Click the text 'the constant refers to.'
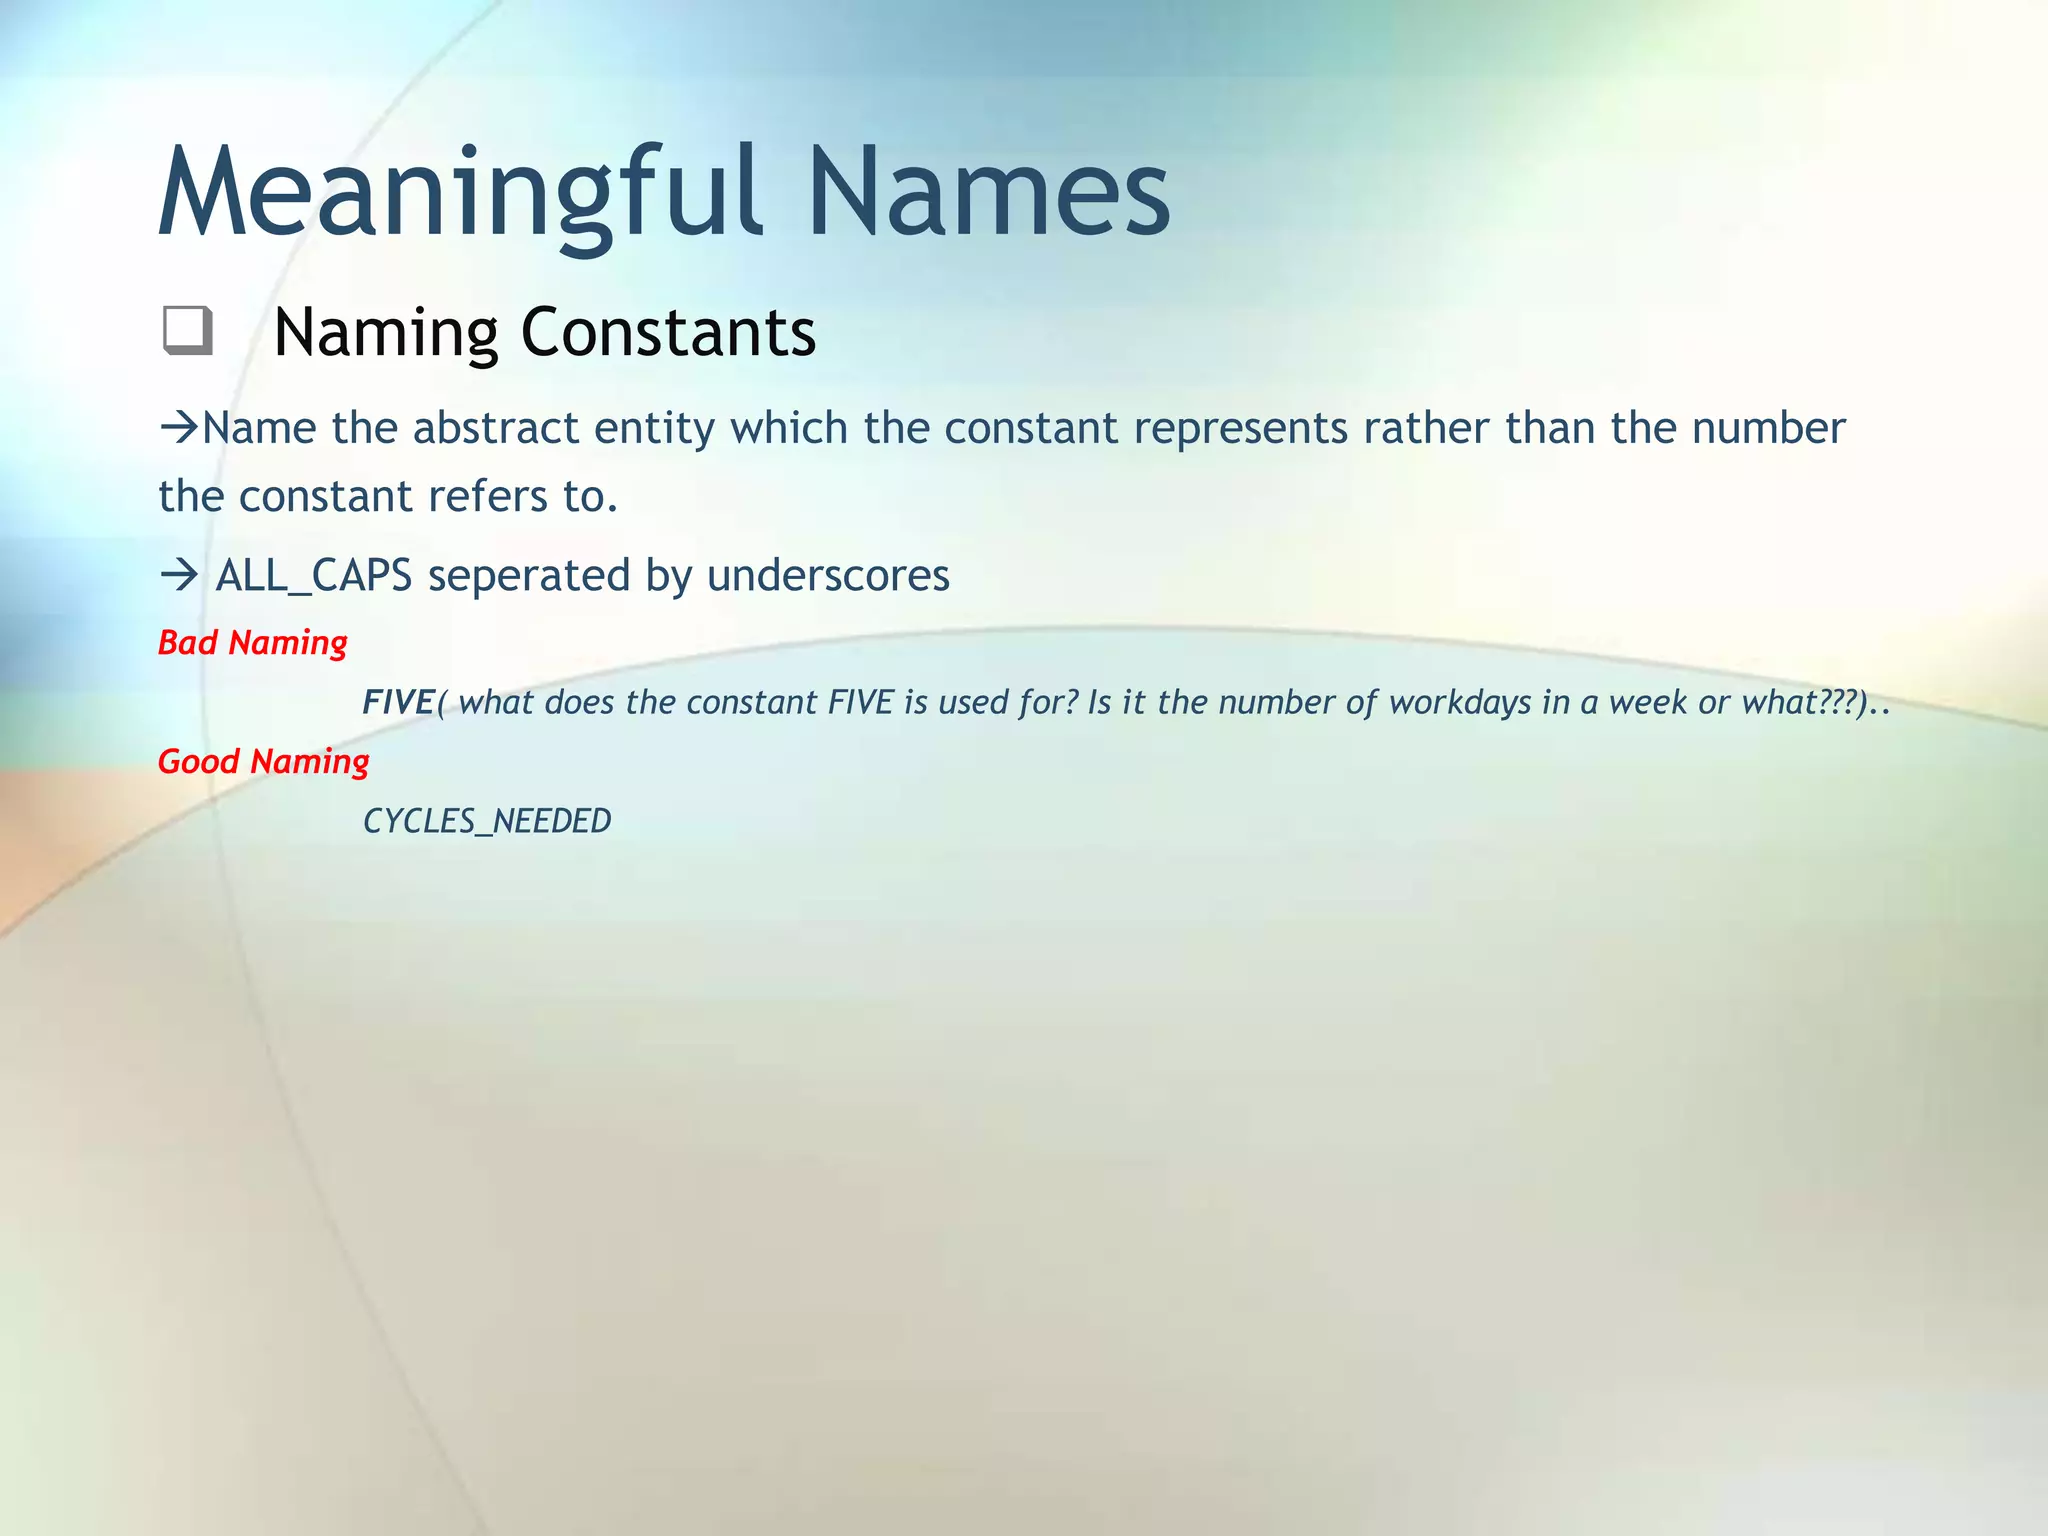Image resolution: width=2048 pixels, height=1536 pixels. (388, 496)
